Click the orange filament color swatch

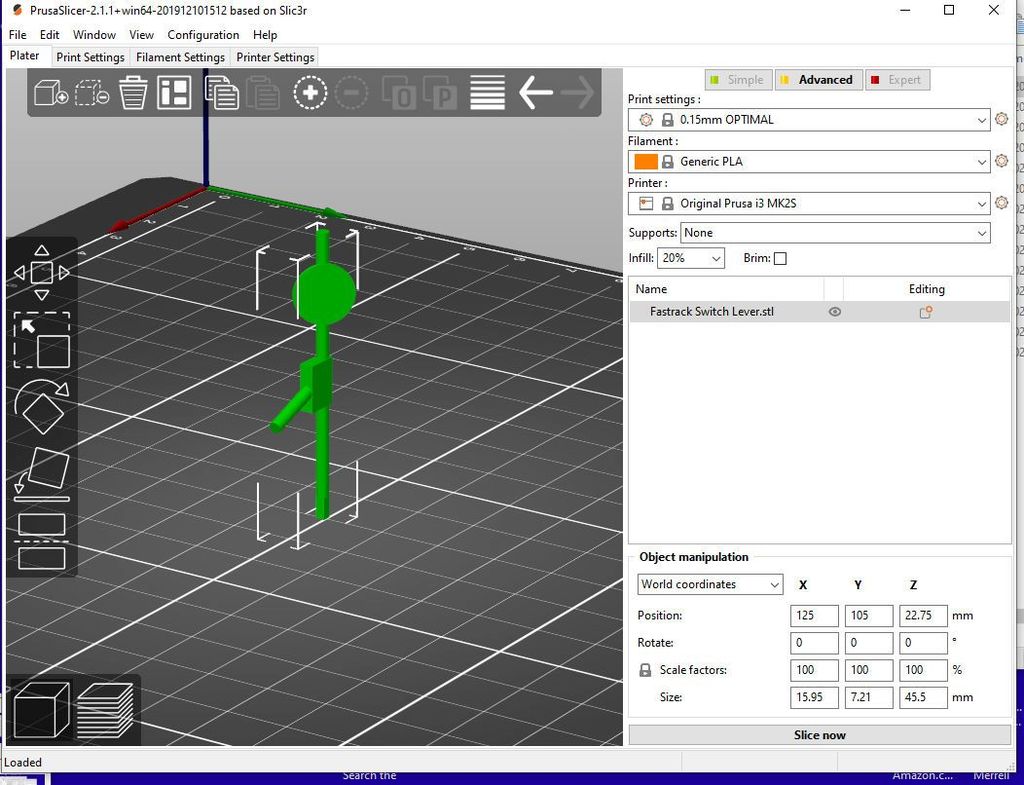[x=646, y=162]
